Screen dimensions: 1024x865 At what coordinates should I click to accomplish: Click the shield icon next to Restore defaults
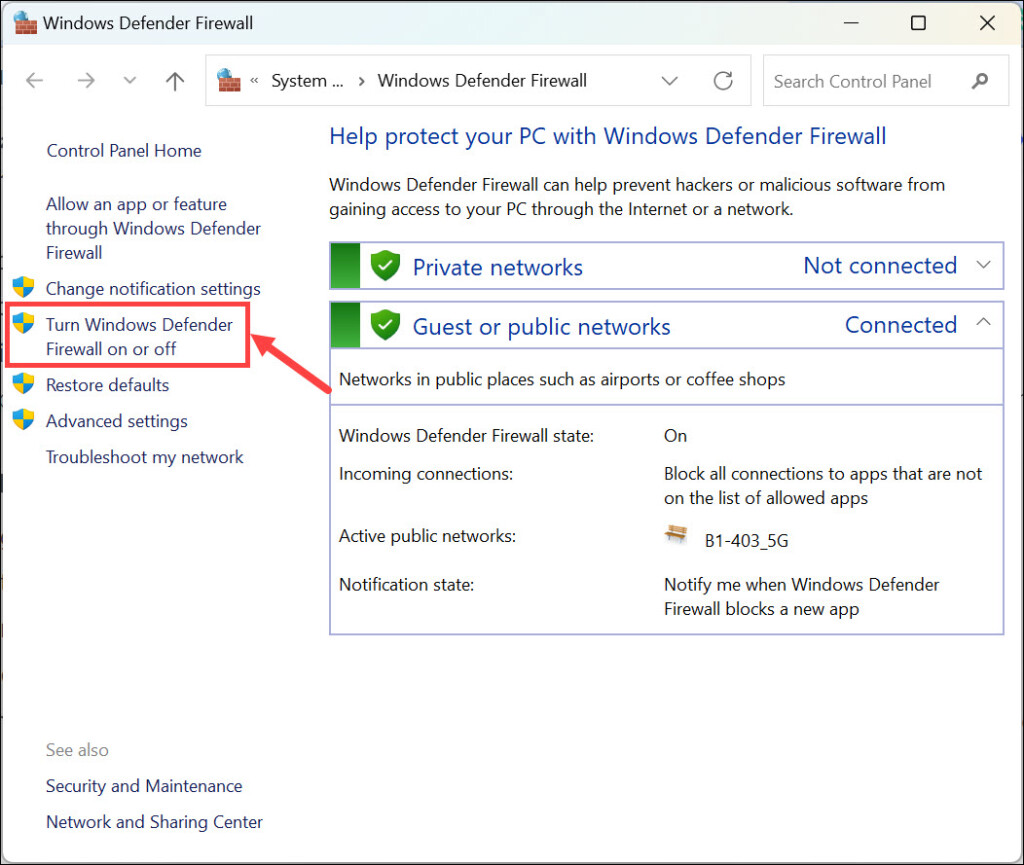point(23,384)
